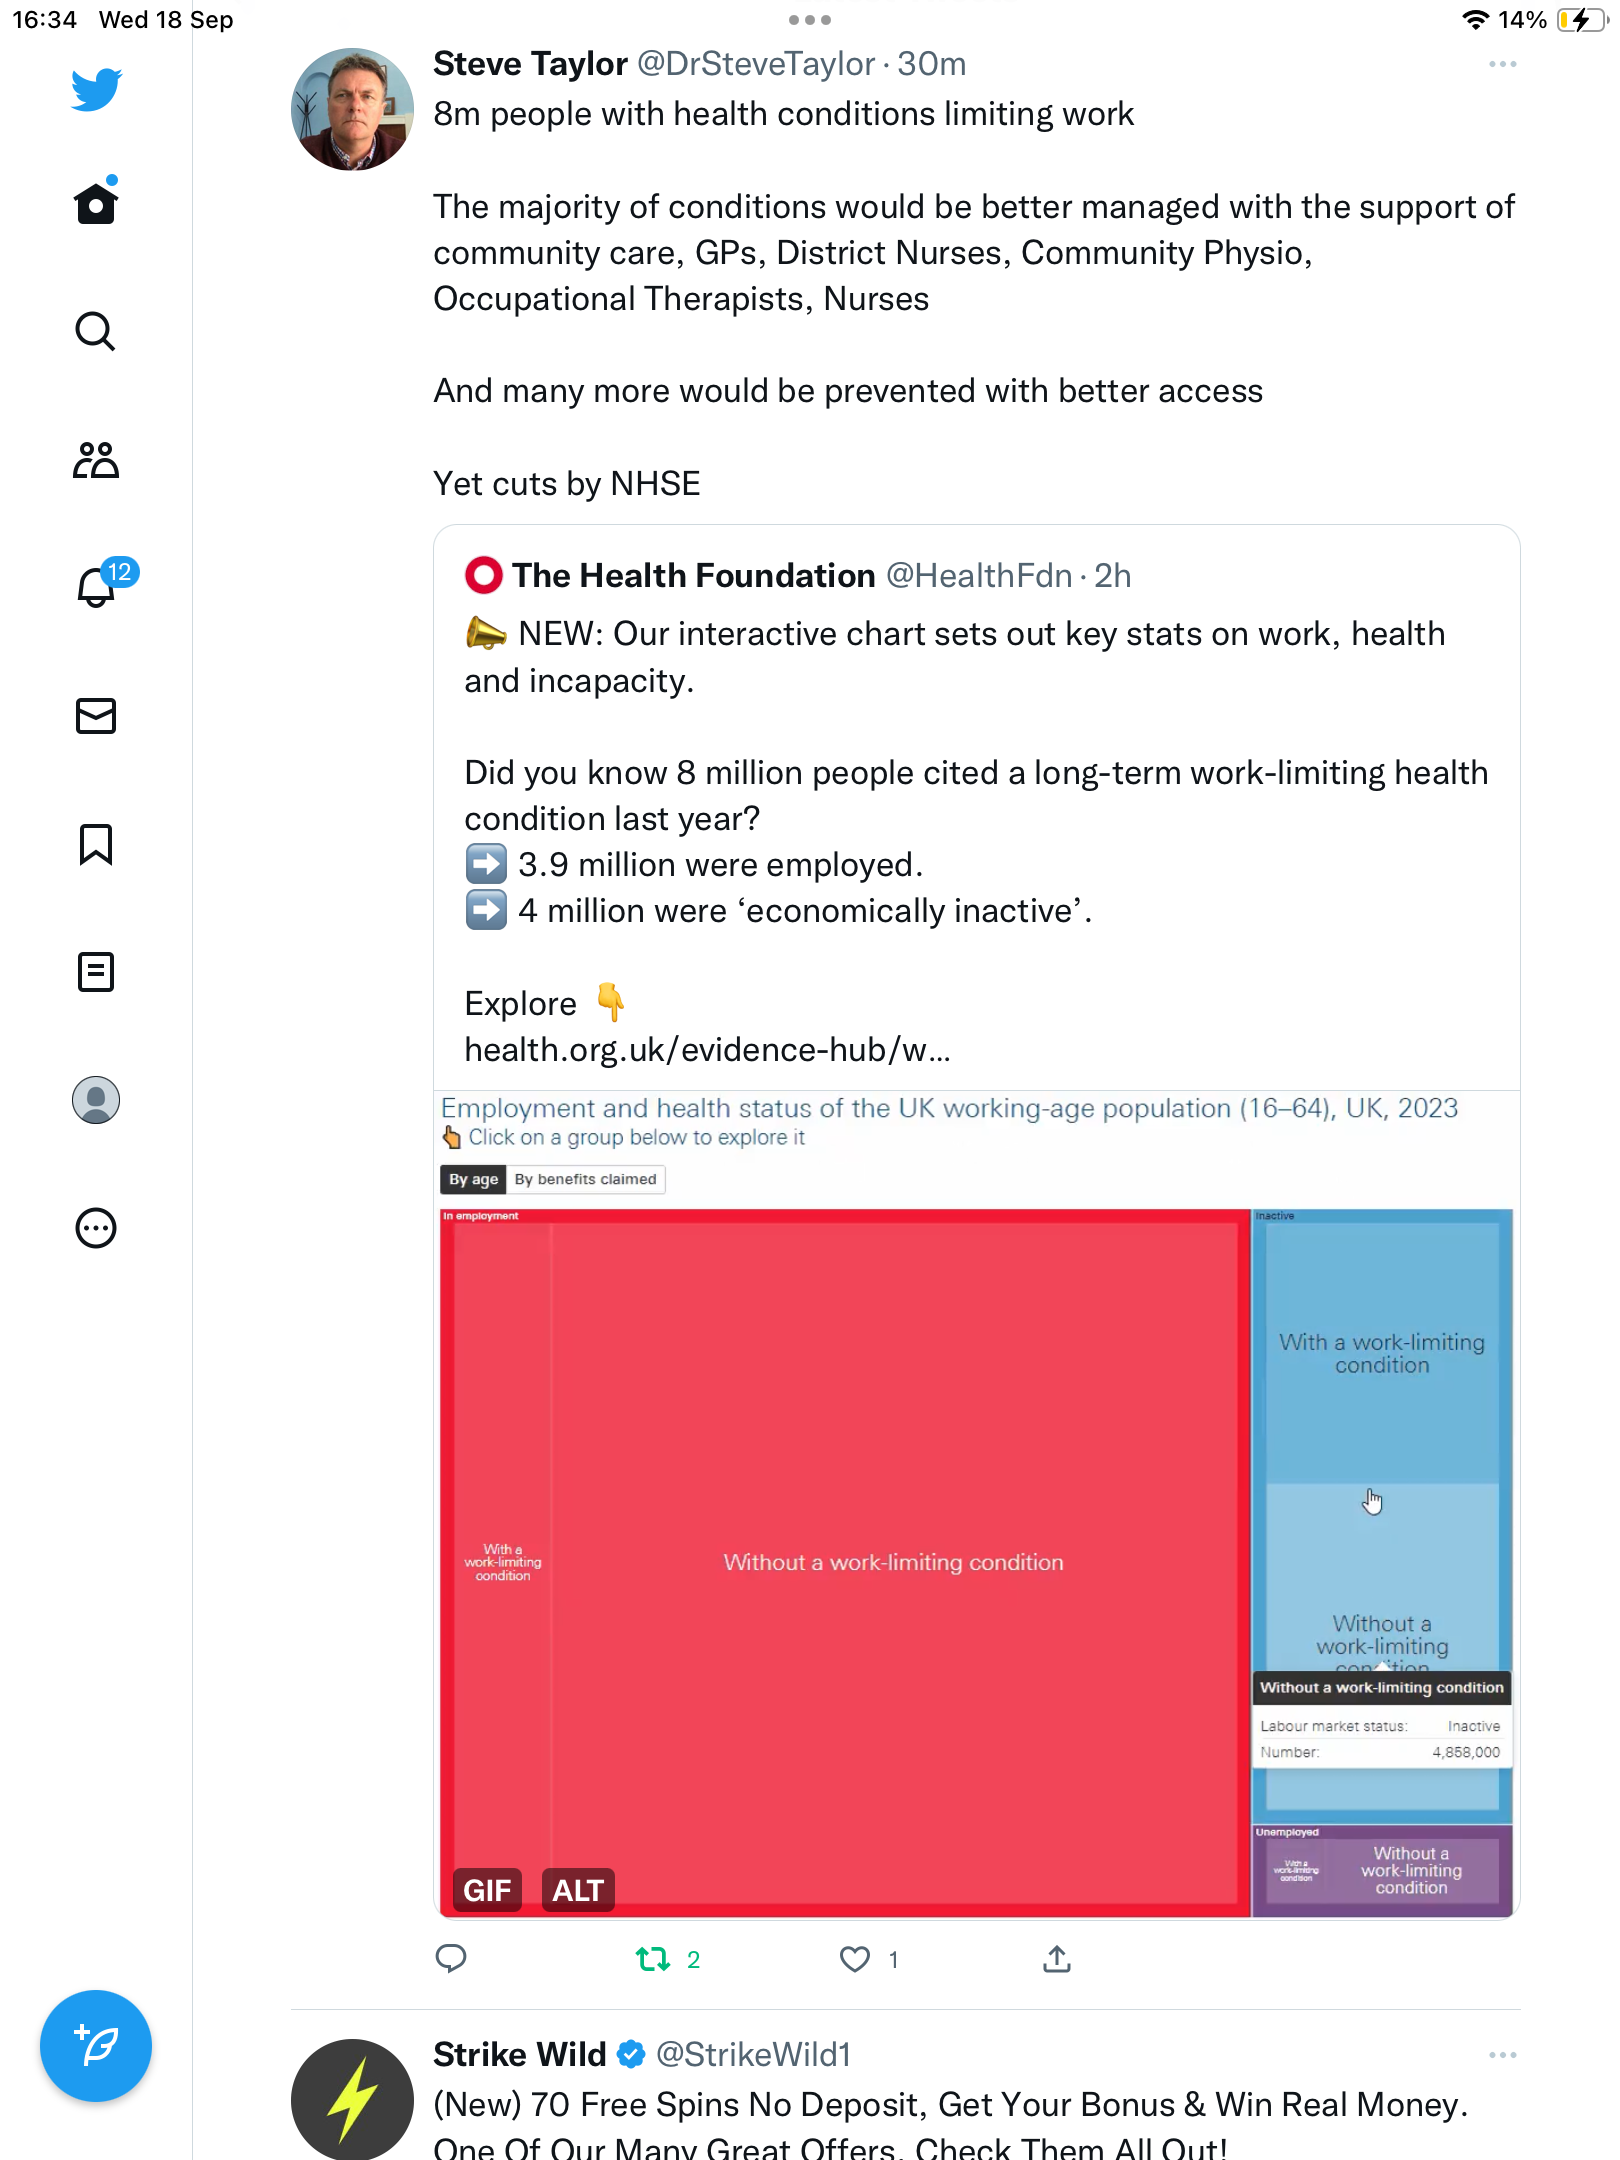View ALT description of the GIF
Viewport: 1620px width, 2160px height.
(578, 1890)
